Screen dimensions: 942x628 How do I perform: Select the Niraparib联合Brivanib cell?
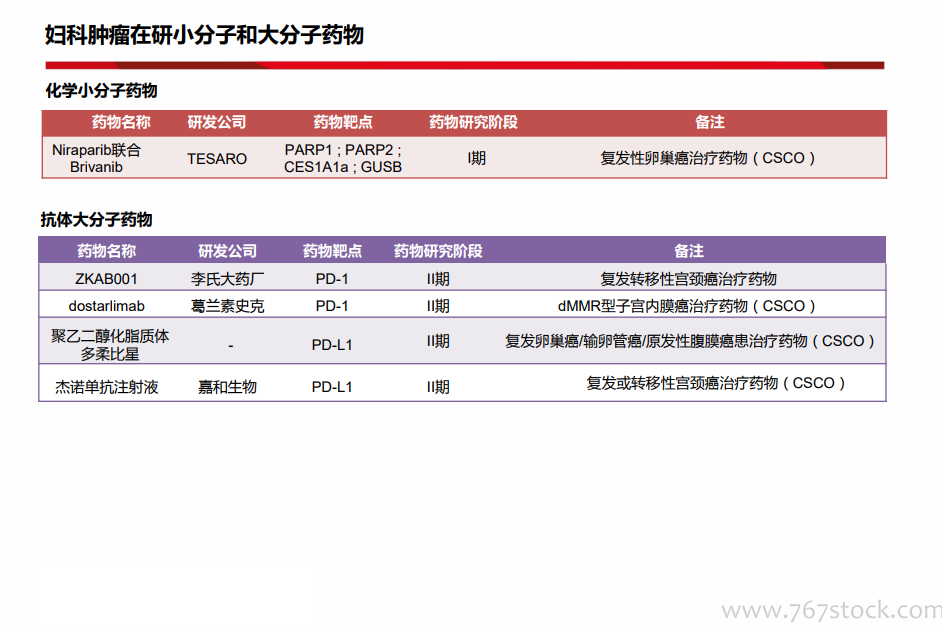(x=96, y=158)
